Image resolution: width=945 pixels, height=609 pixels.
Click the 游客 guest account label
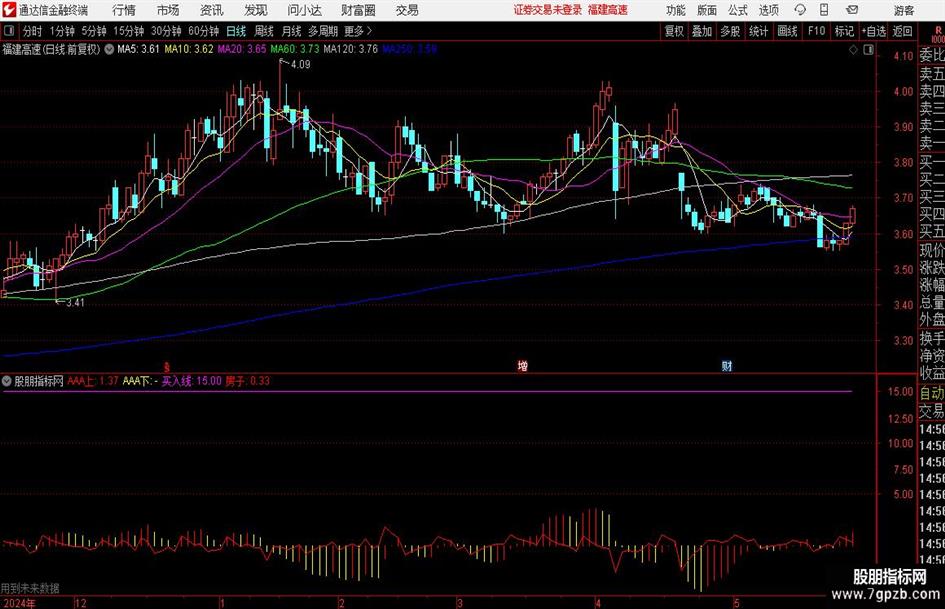click(903, 10)
